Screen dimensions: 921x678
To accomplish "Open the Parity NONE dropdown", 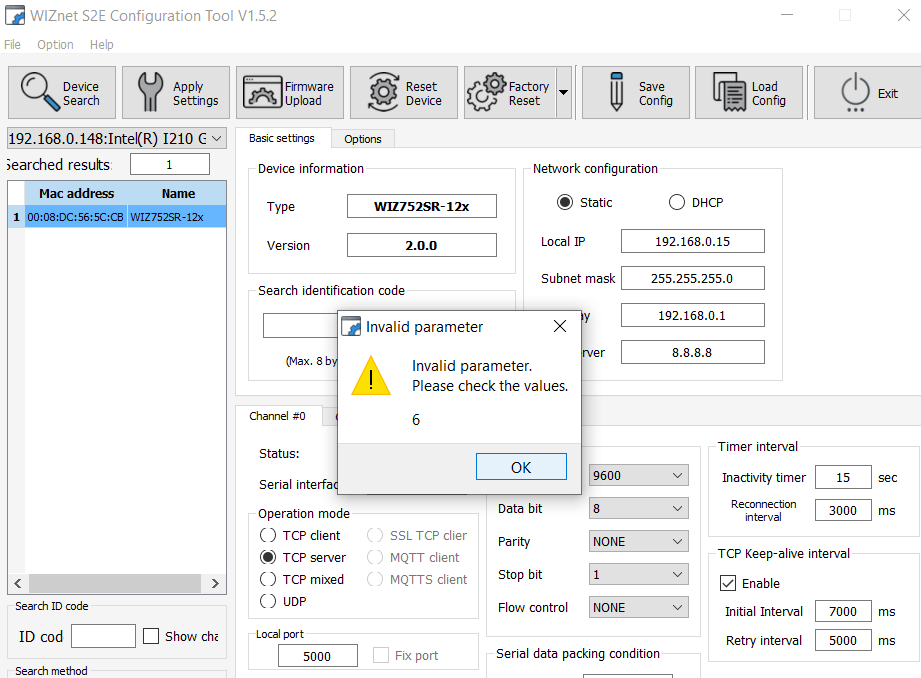I will [638, 541].
